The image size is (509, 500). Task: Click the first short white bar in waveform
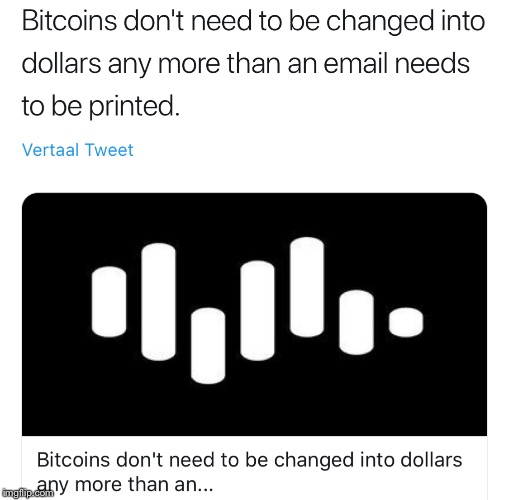point(109,302)
